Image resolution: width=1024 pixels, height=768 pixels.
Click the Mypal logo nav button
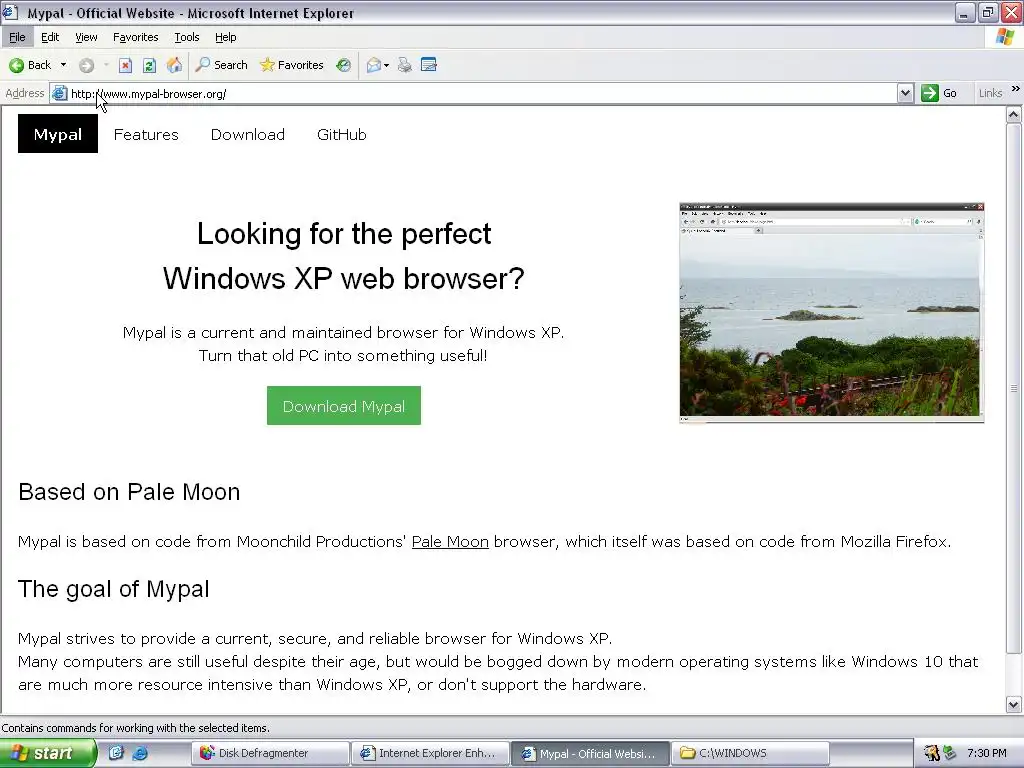coord(57,135)
